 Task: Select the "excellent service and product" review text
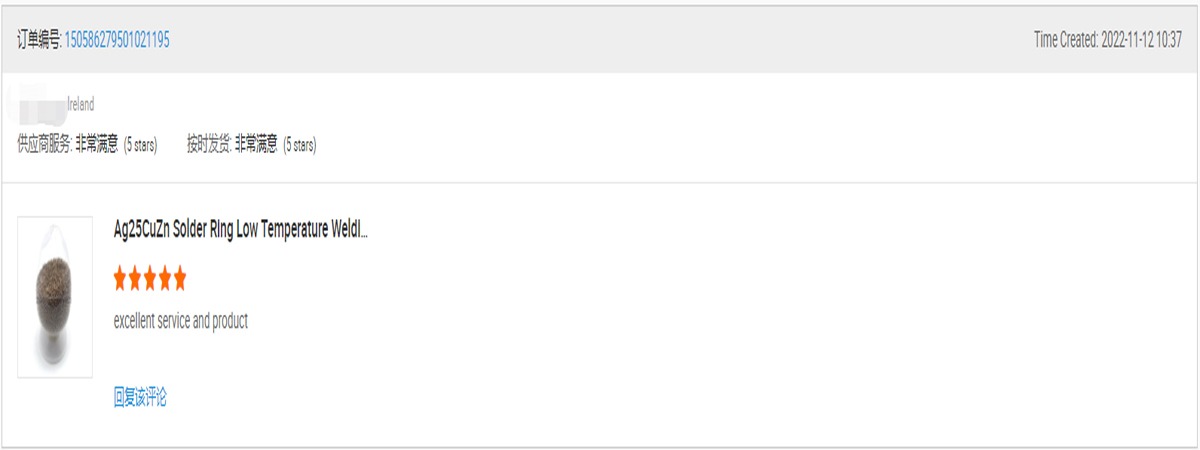181,321
